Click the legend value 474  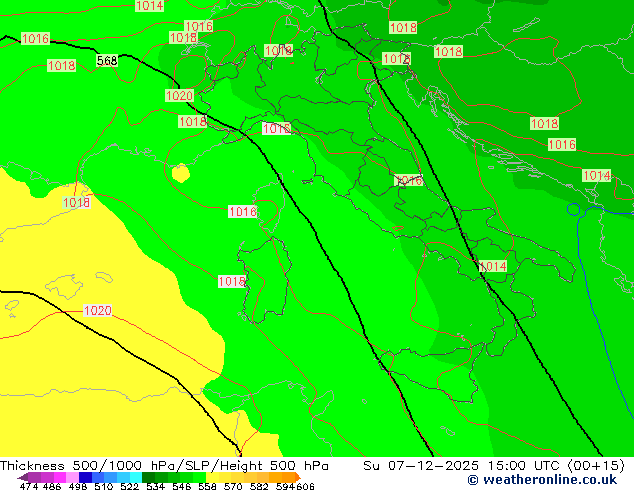[x=29, y=486]
